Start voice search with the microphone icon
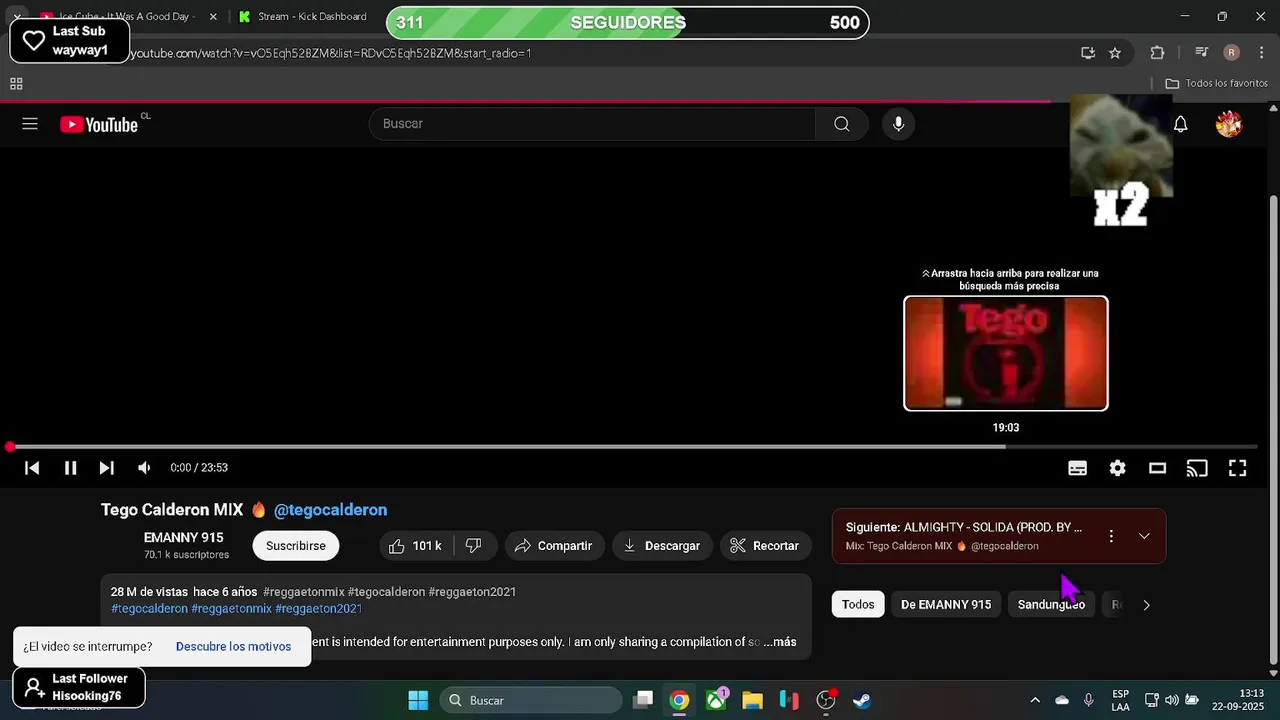1280x720 pixels. 898,124
